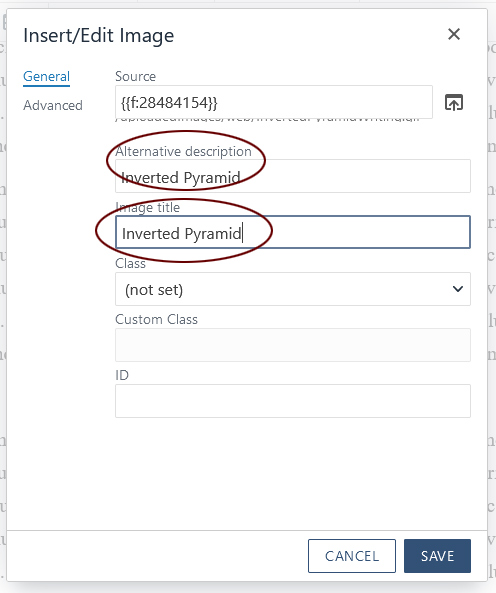Click the Class label text
The height and width of the screenshot is (593, 496).
pos(130,263)
